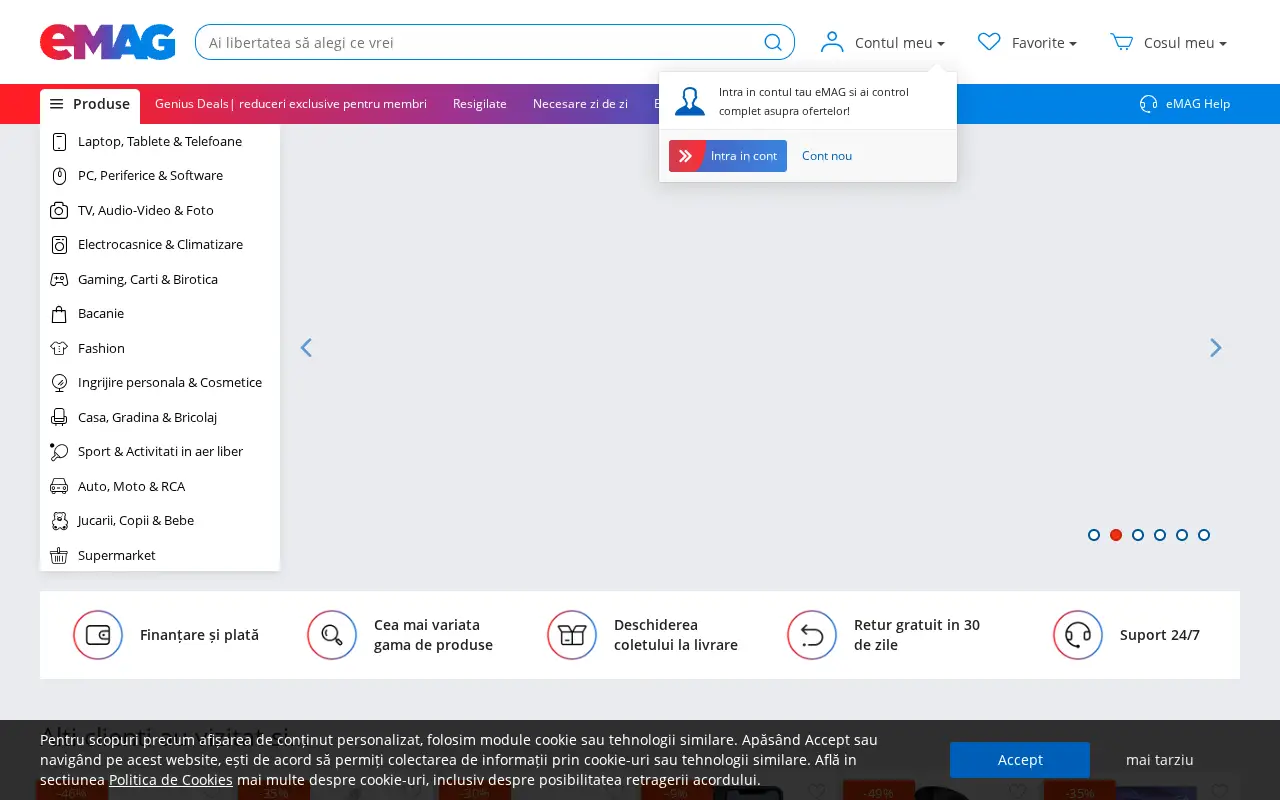
Task: Click the mouse icon for PC, Periferice & Software
Action: coord(59,176)
